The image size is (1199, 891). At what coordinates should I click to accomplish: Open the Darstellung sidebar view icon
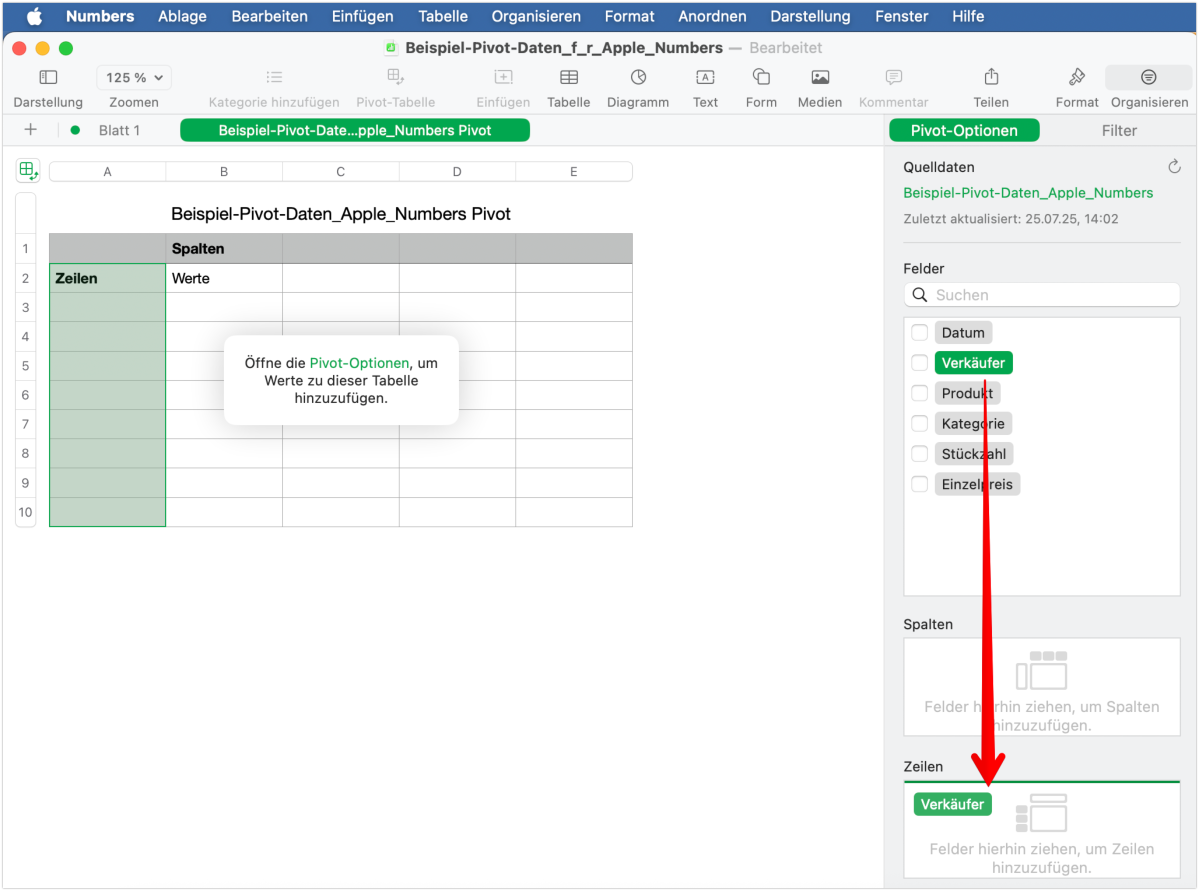[x=48, y=77]
